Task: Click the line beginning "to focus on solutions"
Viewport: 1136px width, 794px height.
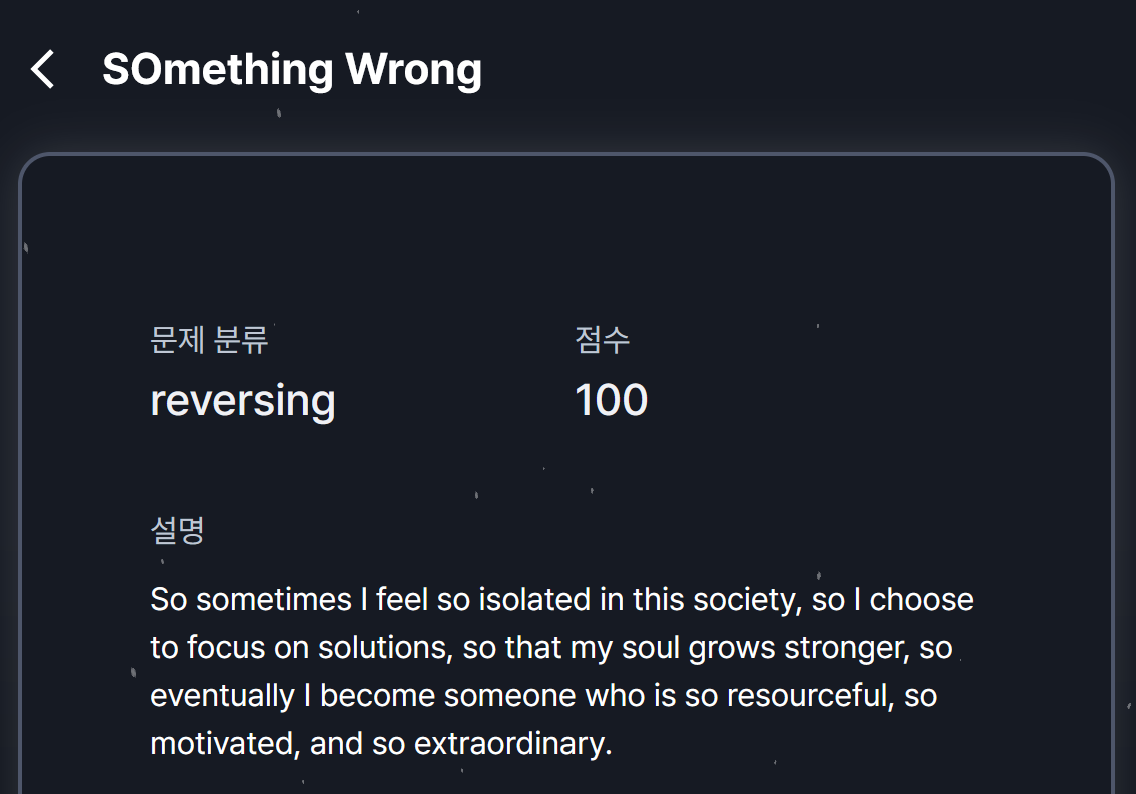Action: [550, 648]
